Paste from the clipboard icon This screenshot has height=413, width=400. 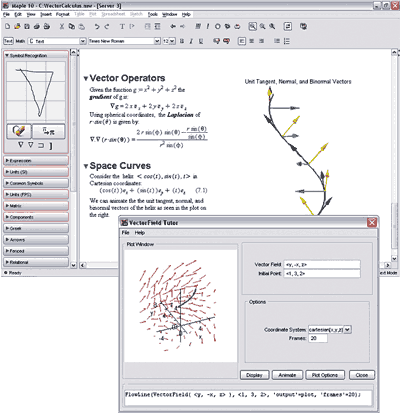click(81, 26)
